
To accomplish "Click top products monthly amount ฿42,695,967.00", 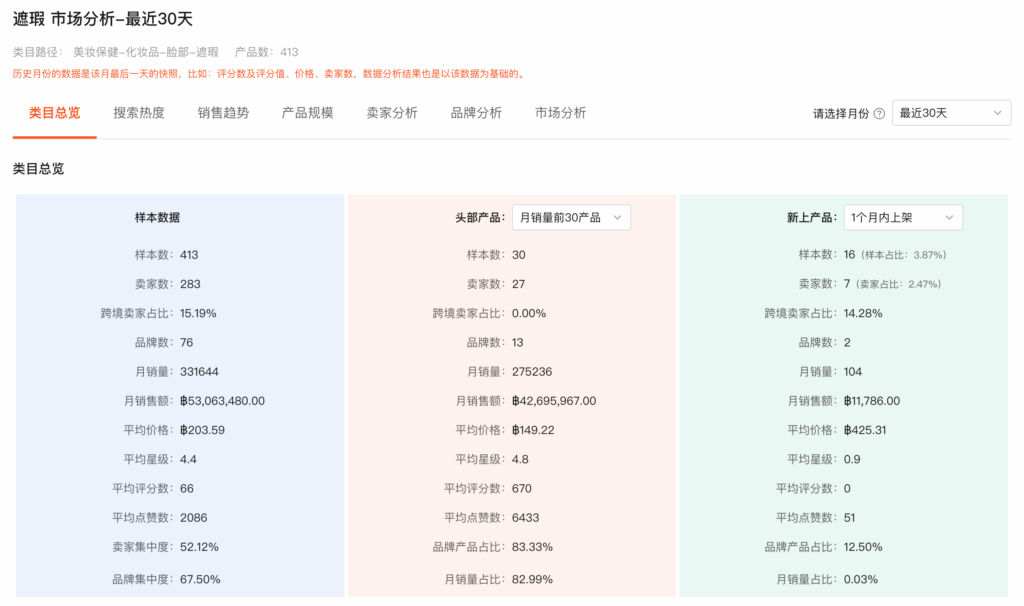I will point(554,401).
